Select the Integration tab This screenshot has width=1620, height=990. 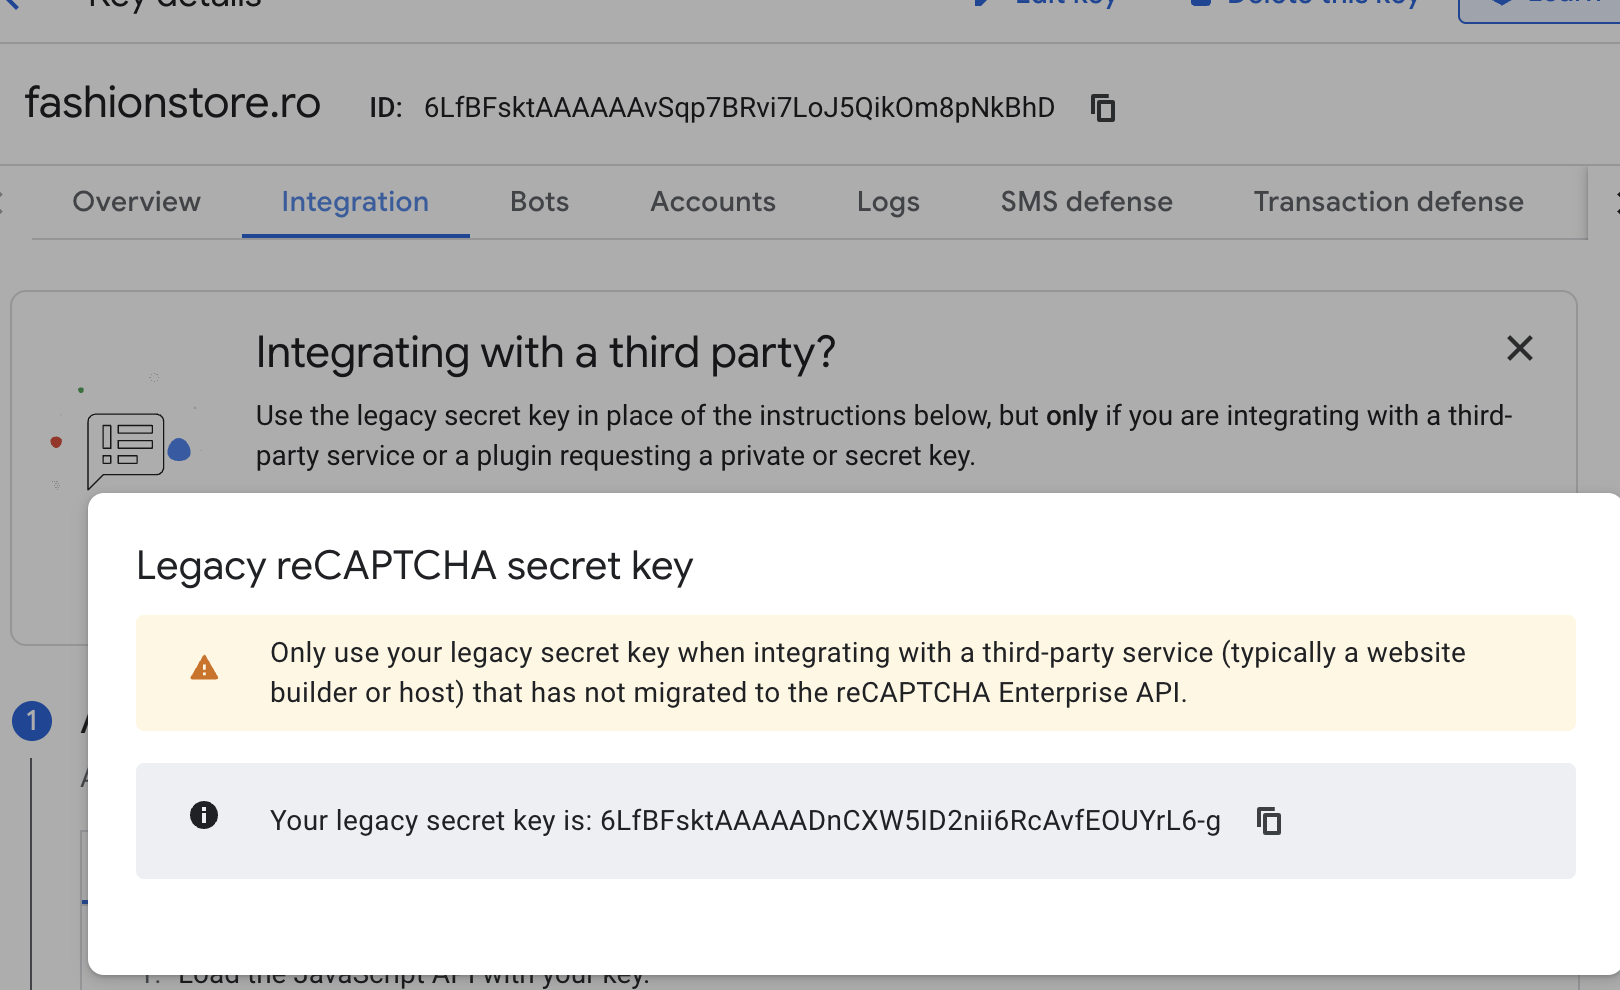(x=355, y=202)
